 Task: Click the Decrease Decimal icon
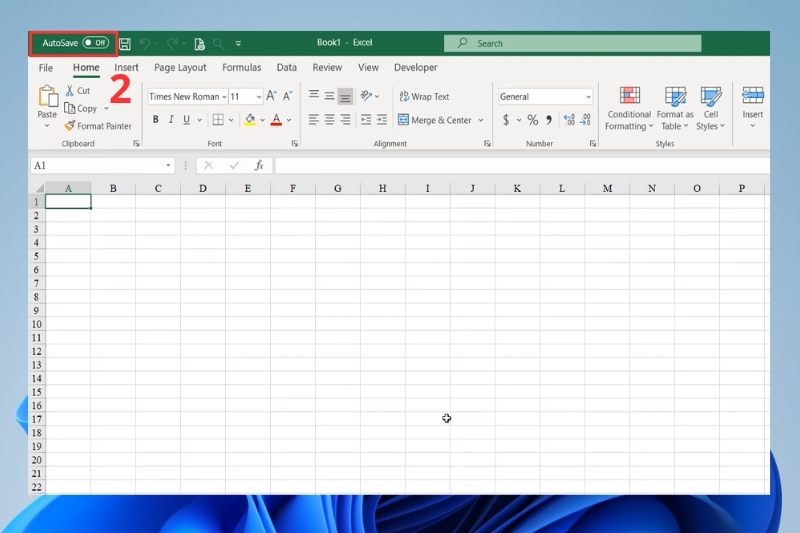point(585,120)
